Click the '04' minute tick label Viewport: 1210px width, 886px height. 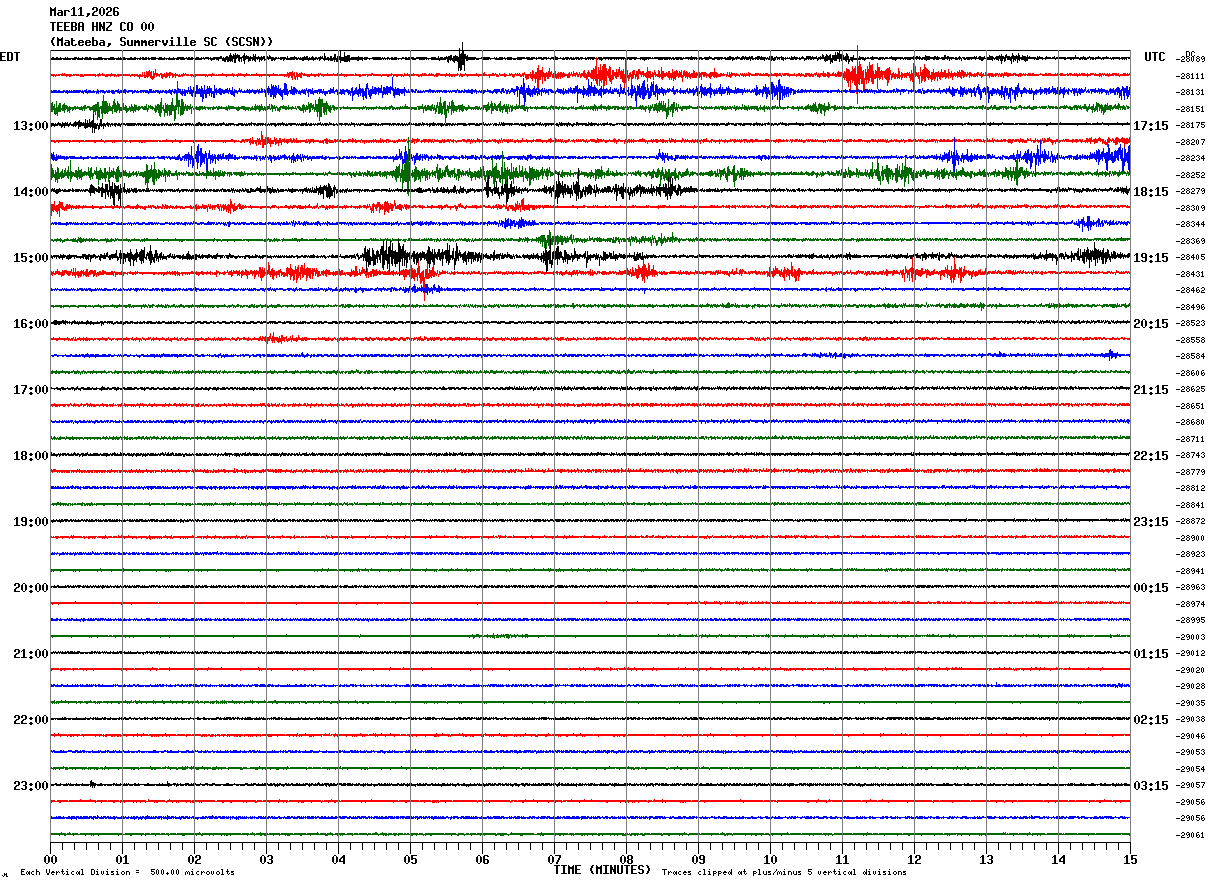338,860
